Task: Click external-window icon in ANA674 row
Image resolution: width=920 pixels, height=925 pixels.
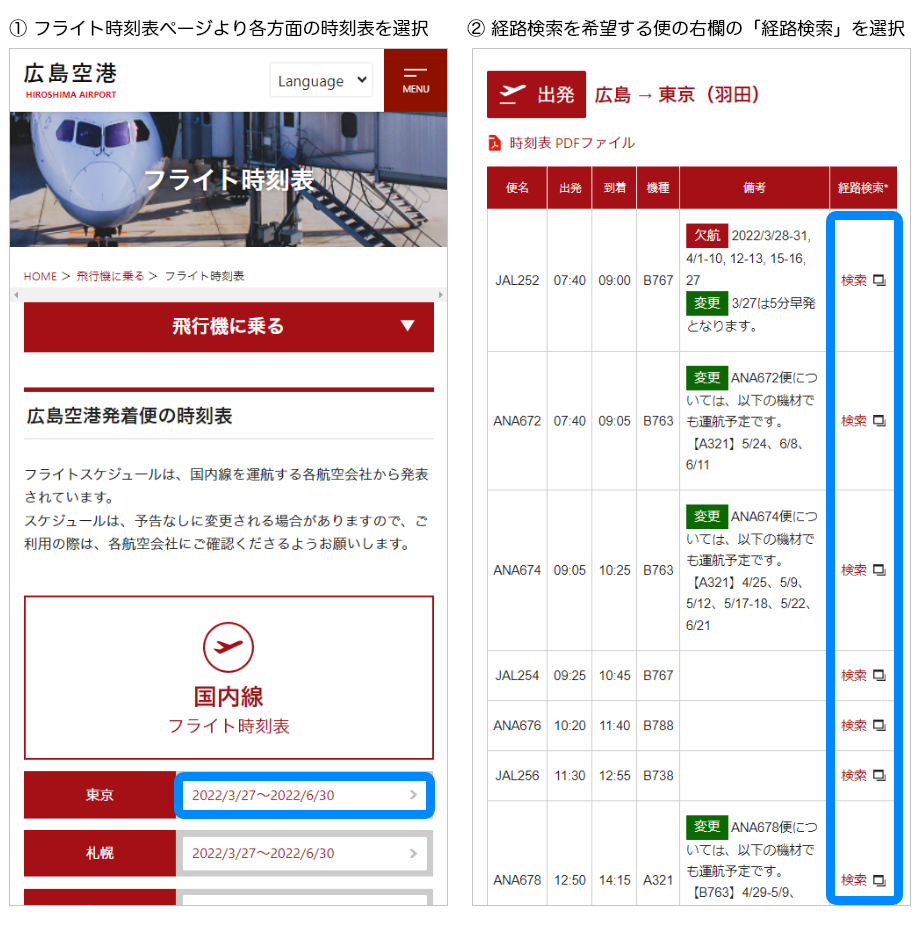Action: click(879, 570)
